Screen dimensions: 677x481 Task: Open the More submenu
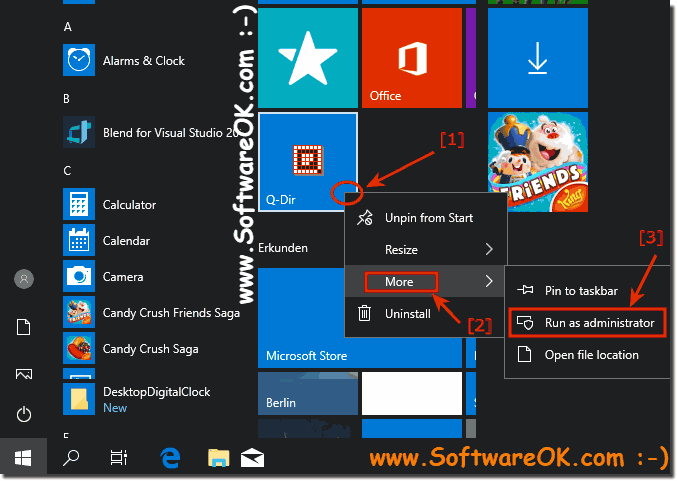tap(426, 282)
